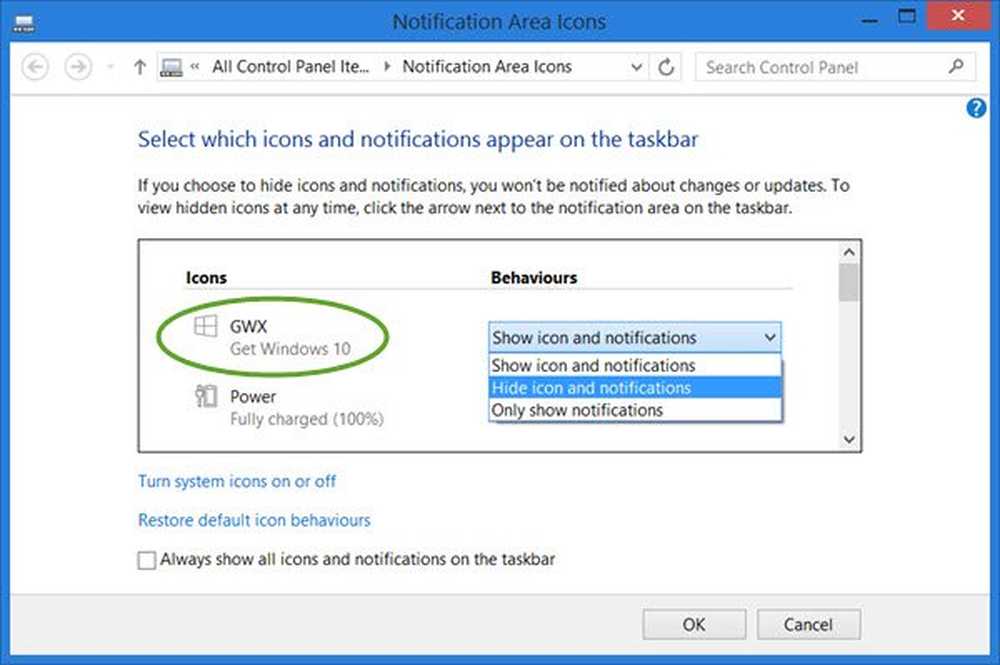1000x665 pixels.
Task: Click the Search Control Panel field
Action: click(x=820, y=67)
